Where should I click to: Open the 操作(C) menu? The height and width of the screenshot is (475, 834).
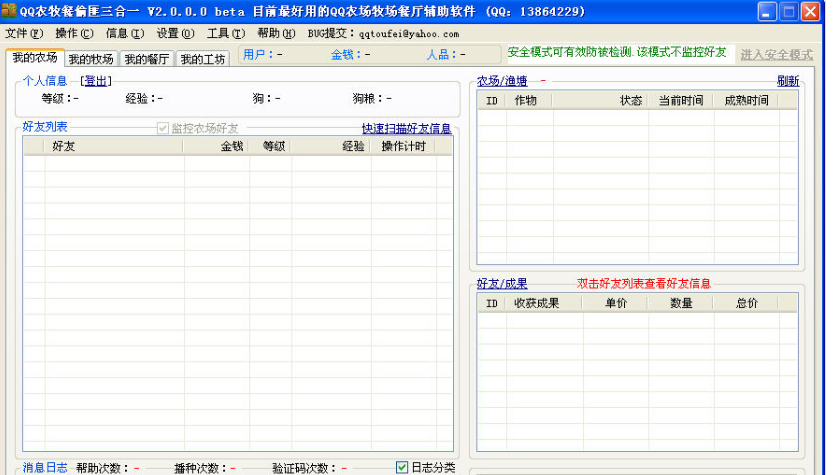pyautogui.click(x=74, y=34)
